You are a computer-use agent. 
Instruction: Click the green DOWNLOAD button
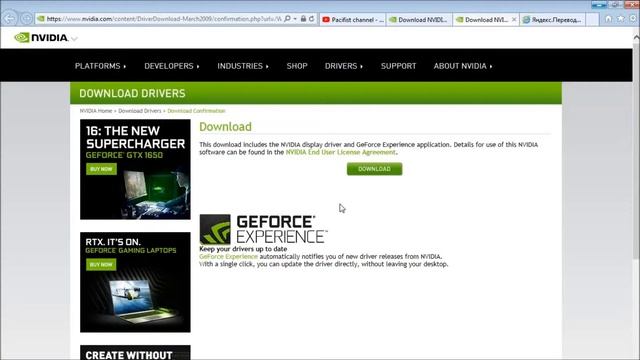(374, 169)
